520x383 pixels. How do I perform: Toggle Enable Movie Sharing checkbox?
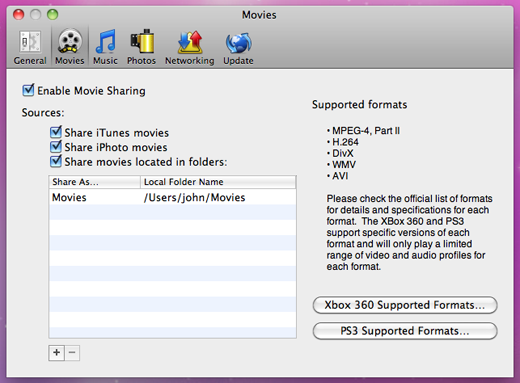pyautogui.click(x=28, y=90)
